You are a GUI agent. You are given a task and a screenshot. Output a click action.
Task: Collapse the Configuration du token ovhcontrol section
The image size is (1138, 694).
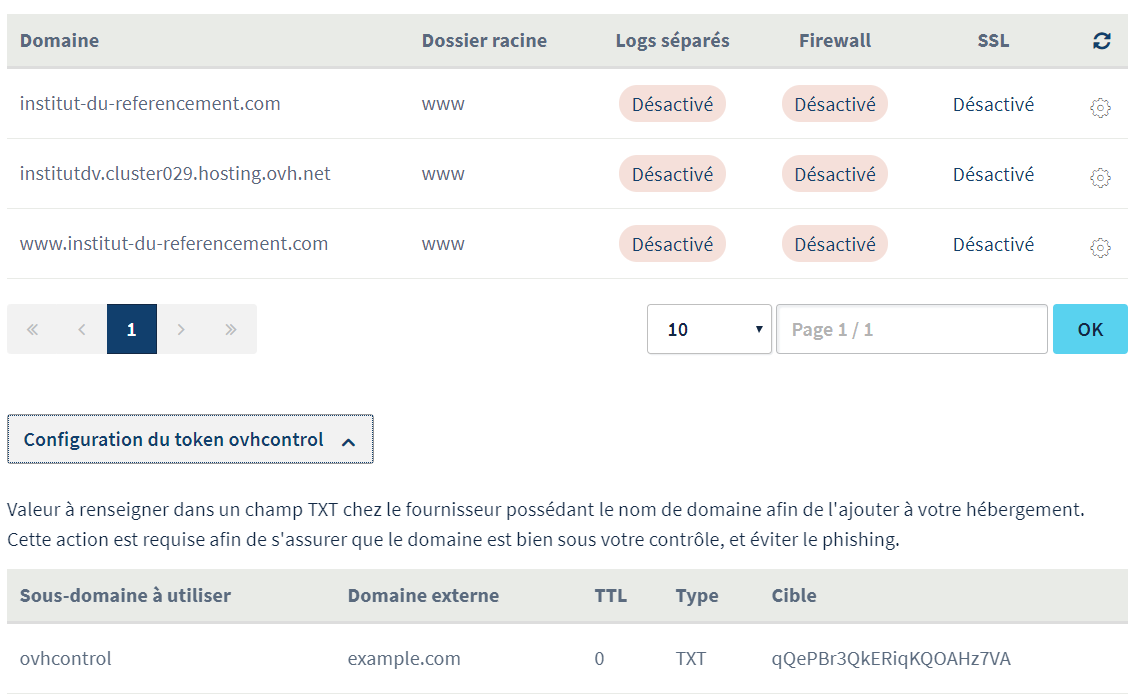(190, 440)
